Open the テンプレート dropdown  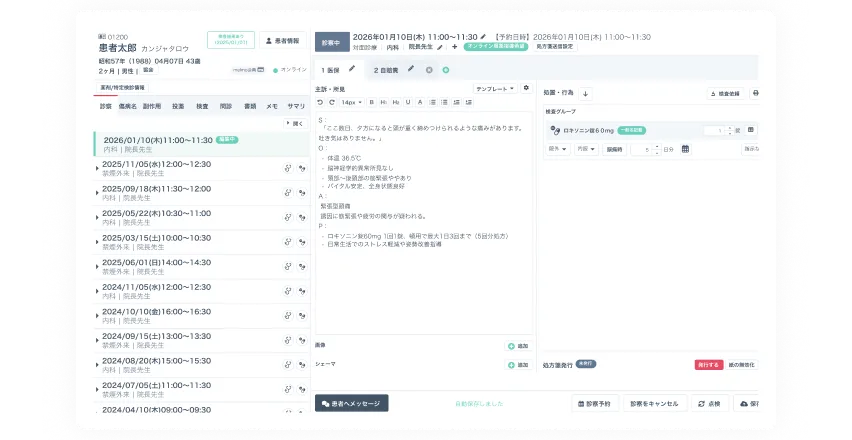pos(495,89)
